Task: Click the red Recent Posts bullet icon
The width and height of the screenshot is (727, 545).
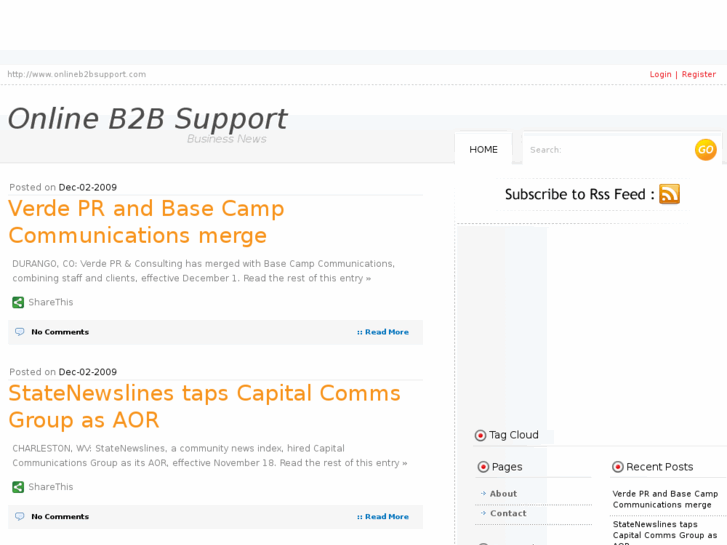Action: pos(617,467)
